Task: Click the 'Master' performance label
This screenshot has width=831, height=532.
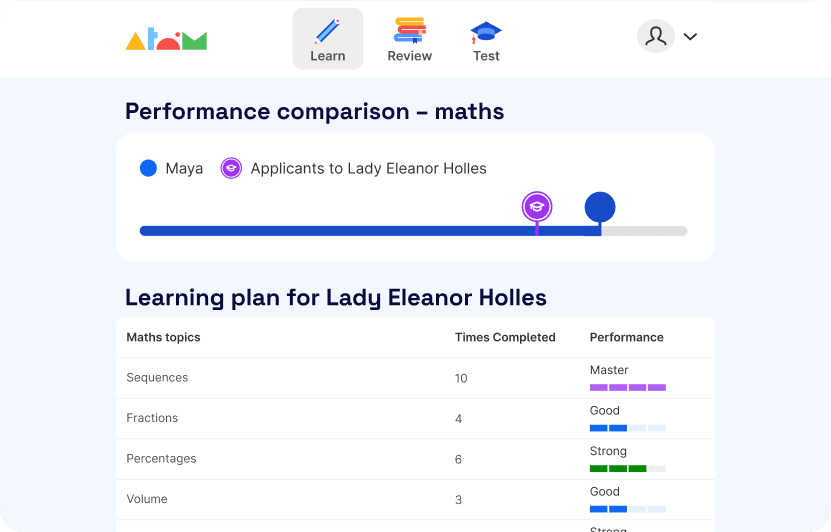Action: tap(609, 370)
